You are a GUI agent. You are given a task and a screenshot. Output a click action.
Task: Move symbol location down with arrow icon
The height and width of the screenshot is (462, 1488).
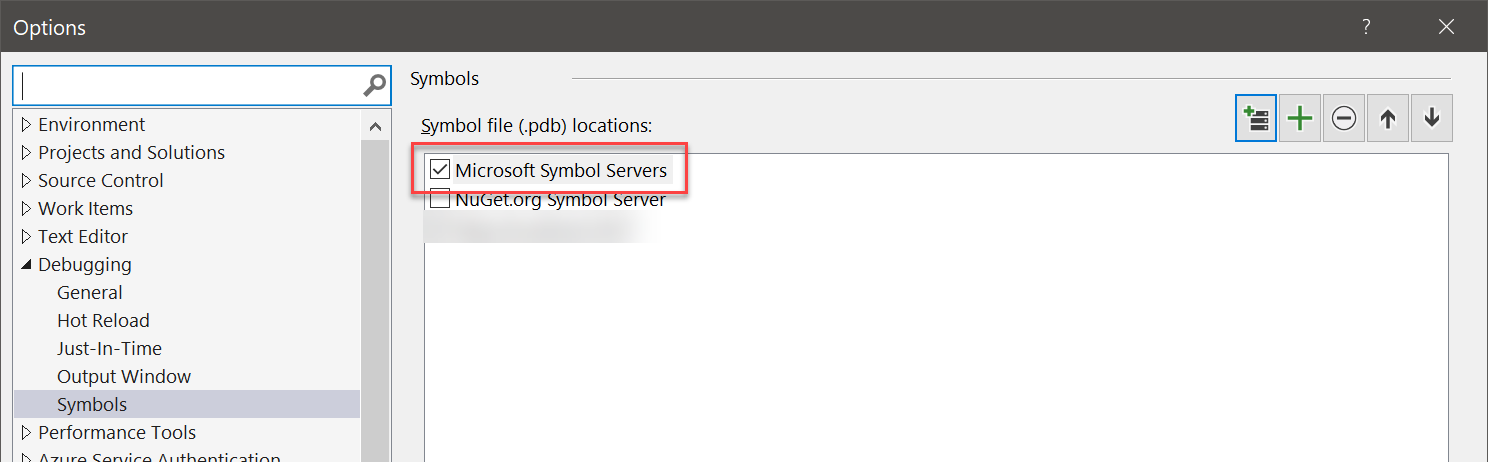pyautogui.click(x=1431, y=119)
